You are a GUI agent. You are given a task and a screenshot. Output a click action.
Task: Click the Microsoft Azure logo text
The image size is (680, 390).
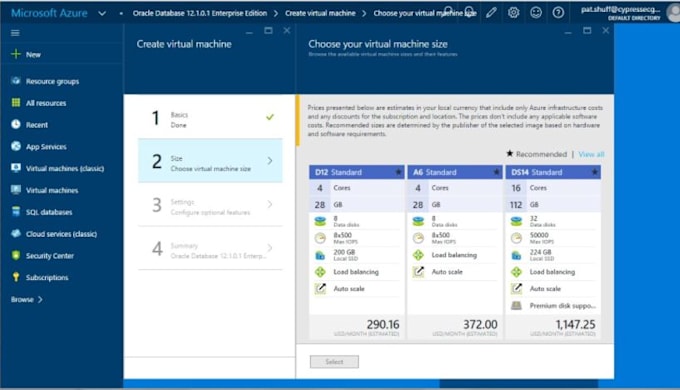(x=49, y=13)
